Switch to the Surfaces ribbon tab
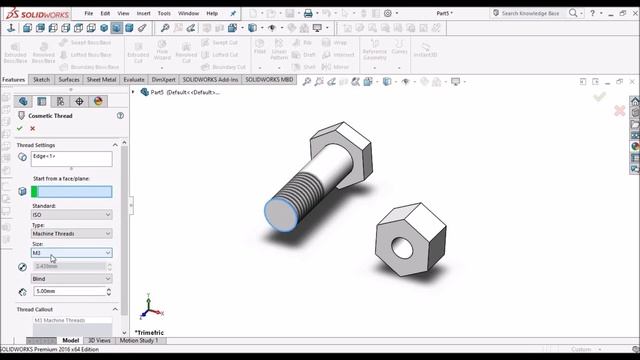This screenshot has width=640, height=360. point(69,80)
